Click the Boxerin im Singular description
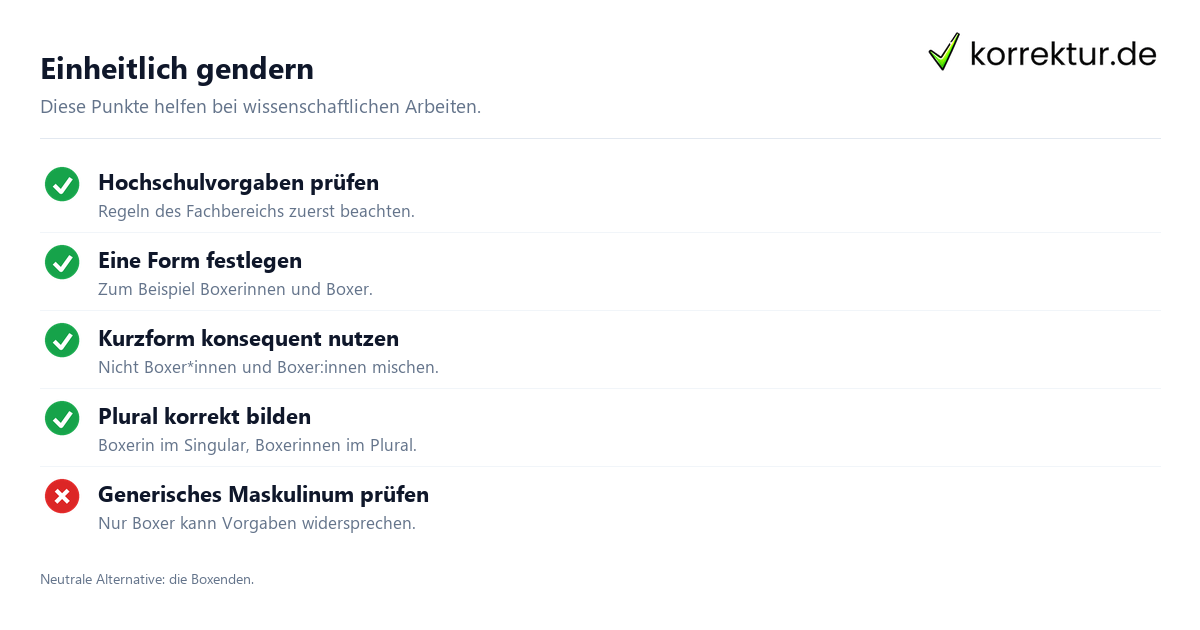The width and height of the screenshot is (1200, 630). point(257,446)
